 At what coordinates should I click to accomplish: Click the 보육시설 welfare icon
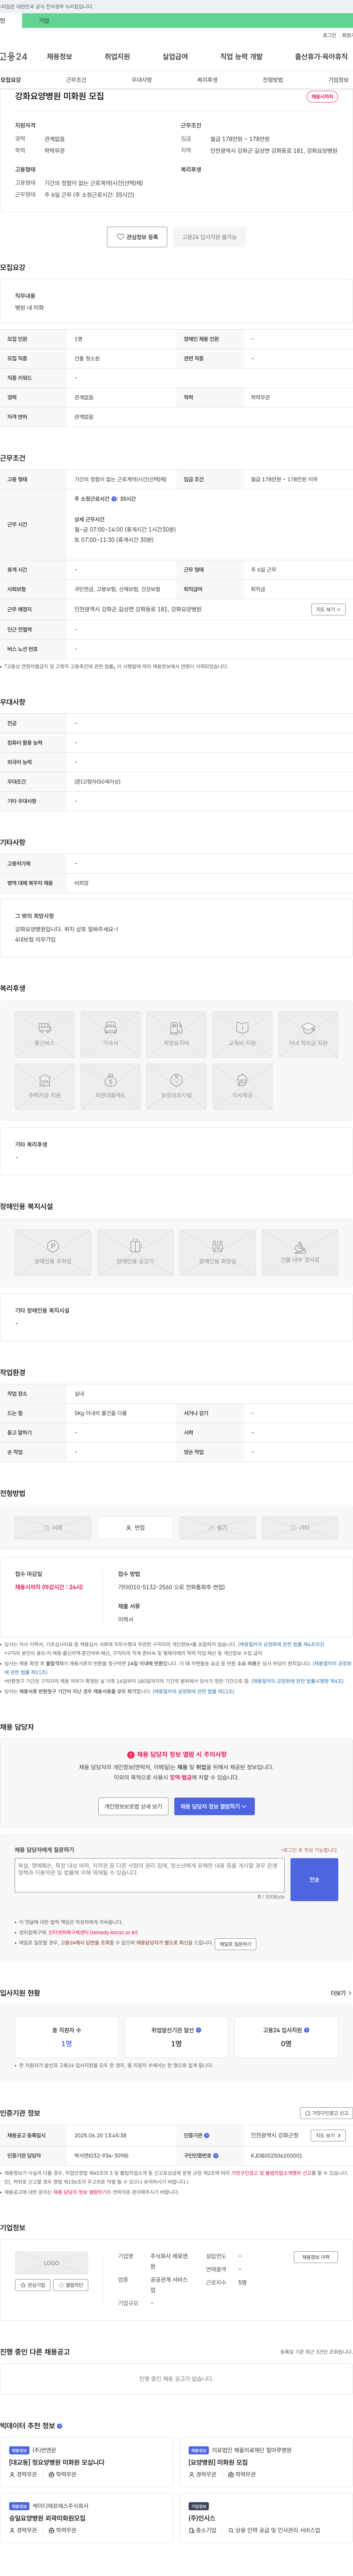(x=176, y=1087)
